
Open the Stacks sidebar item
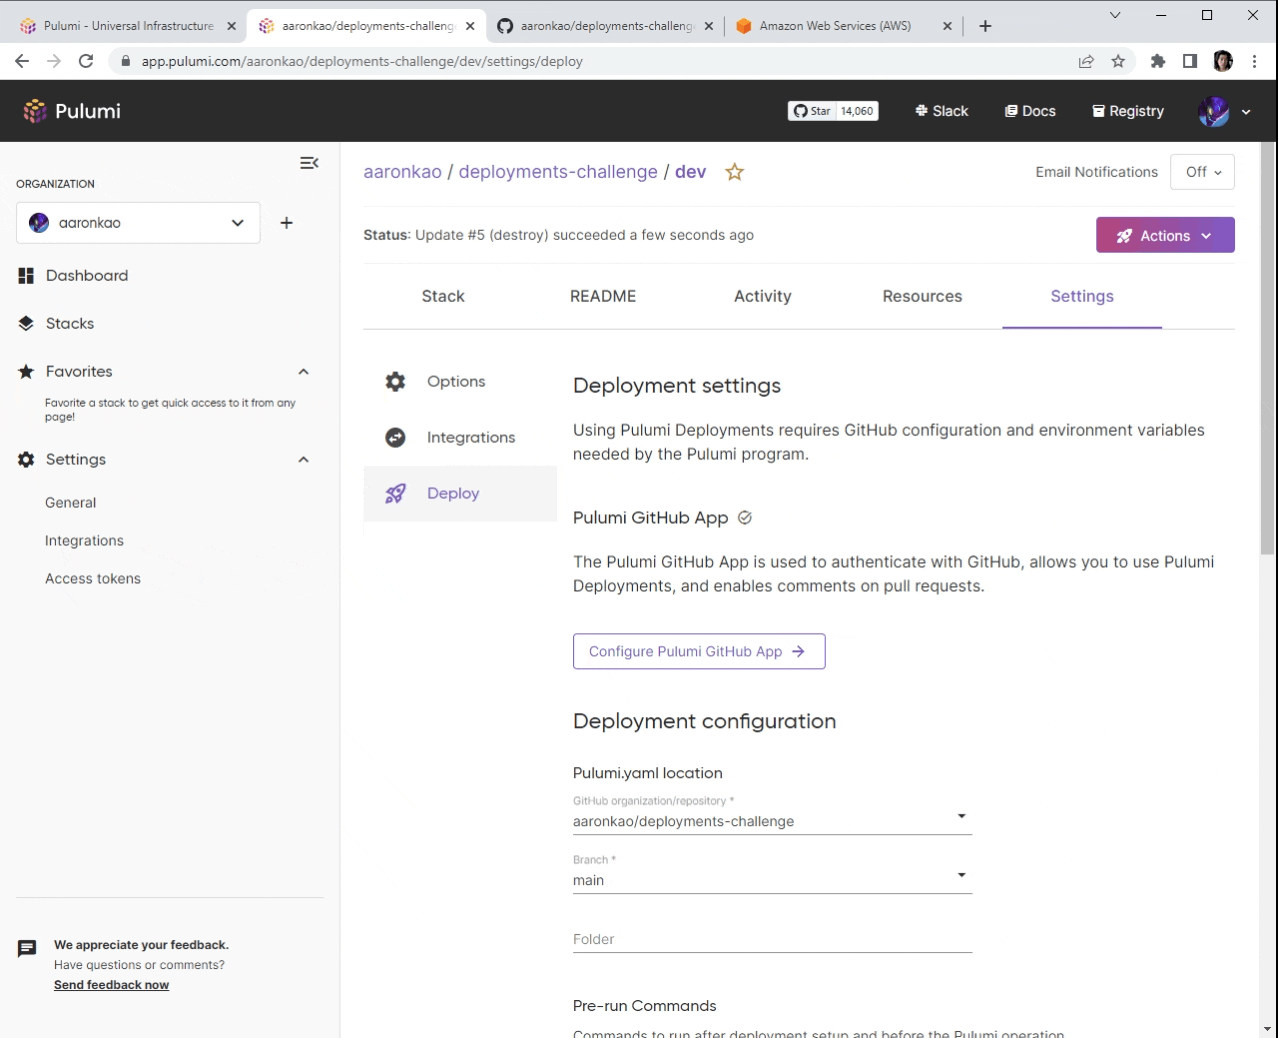pyautogui.click(x=69, y=324)
